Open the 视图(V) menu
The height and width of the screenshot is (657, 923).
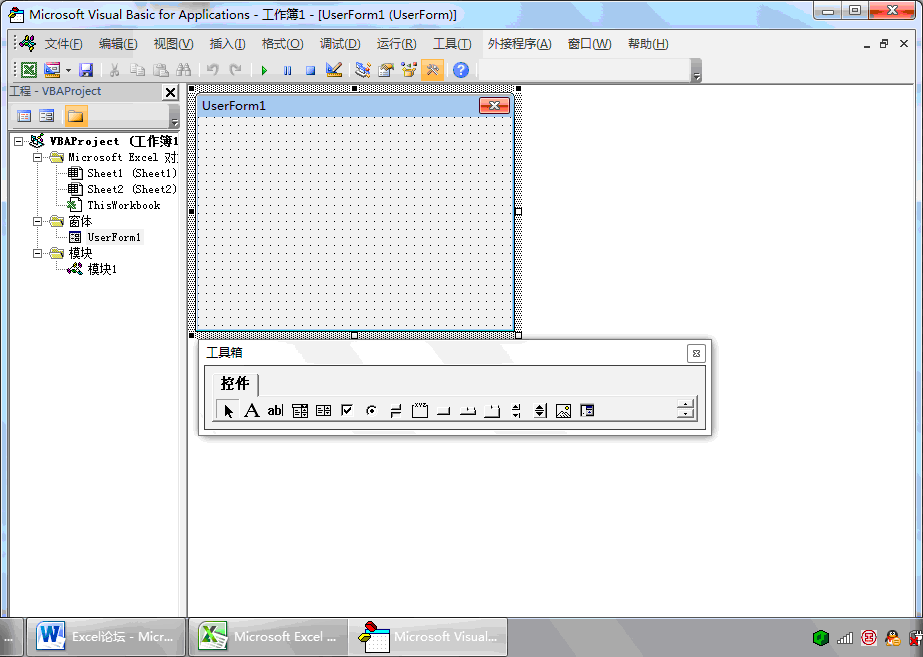(x=174, y=44)
